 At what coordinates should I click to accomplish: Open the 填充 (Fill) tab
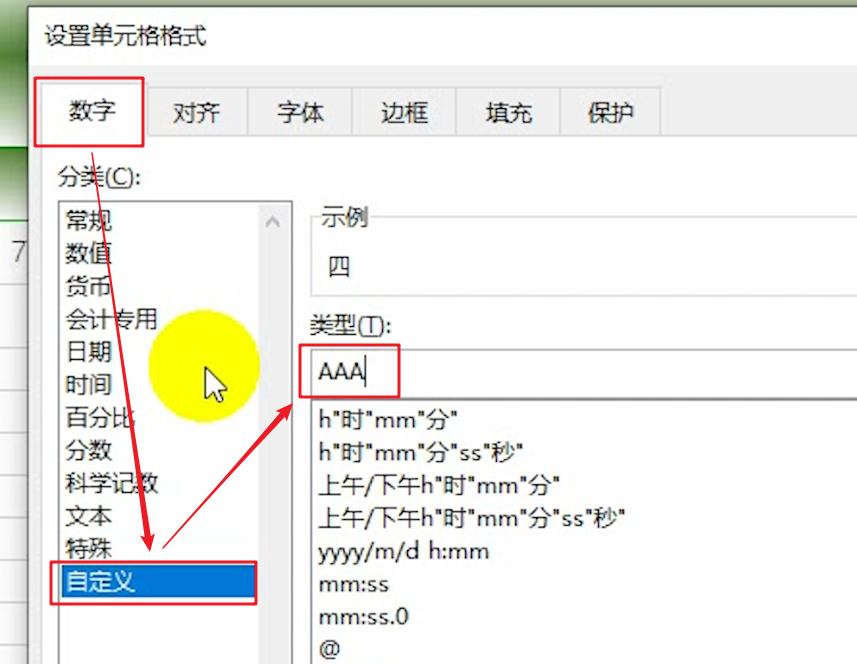(508, 114)
